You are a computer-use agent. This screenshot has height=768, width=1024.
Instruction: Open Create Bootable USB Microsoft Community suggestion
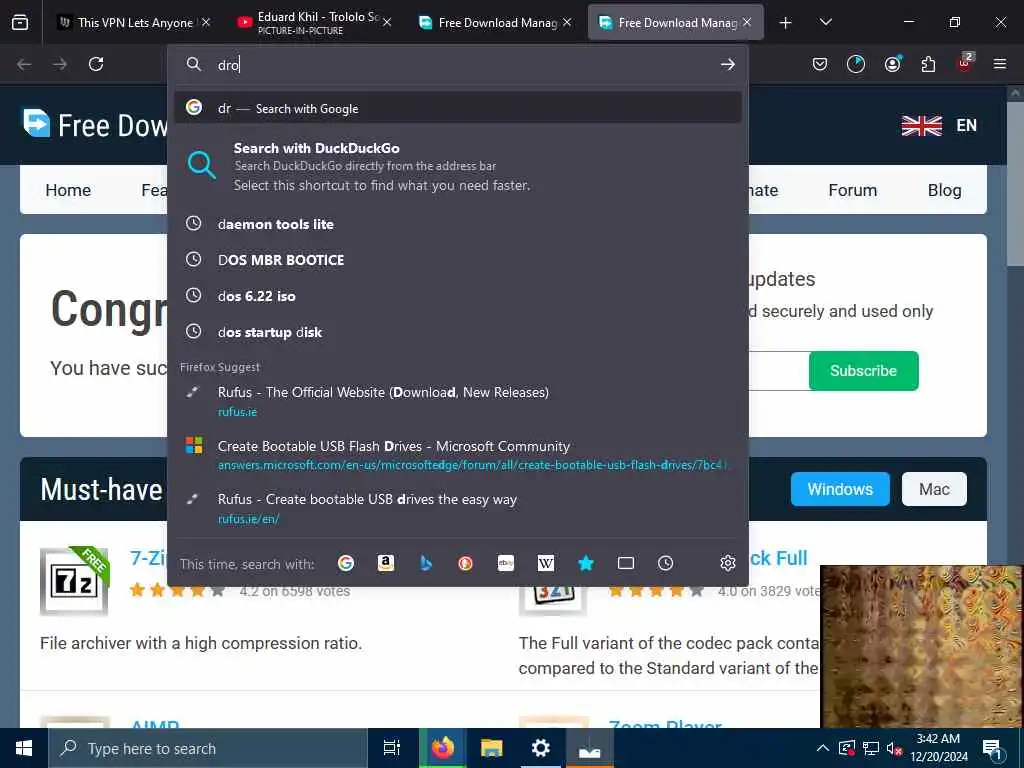pyautogui.click(x=458, y=455)
